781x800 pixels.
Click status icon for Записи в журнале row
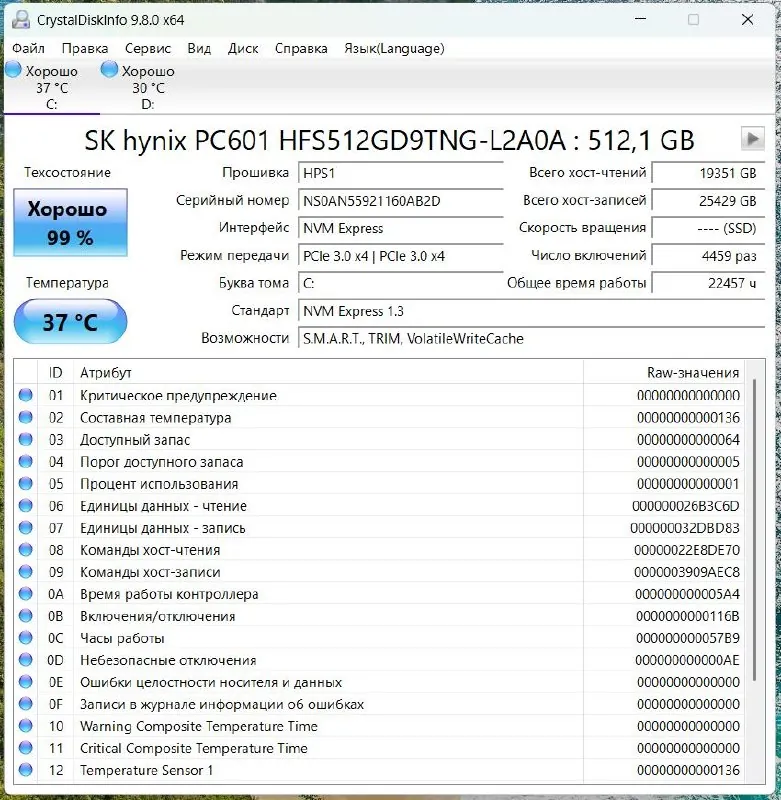click(26, 704)
